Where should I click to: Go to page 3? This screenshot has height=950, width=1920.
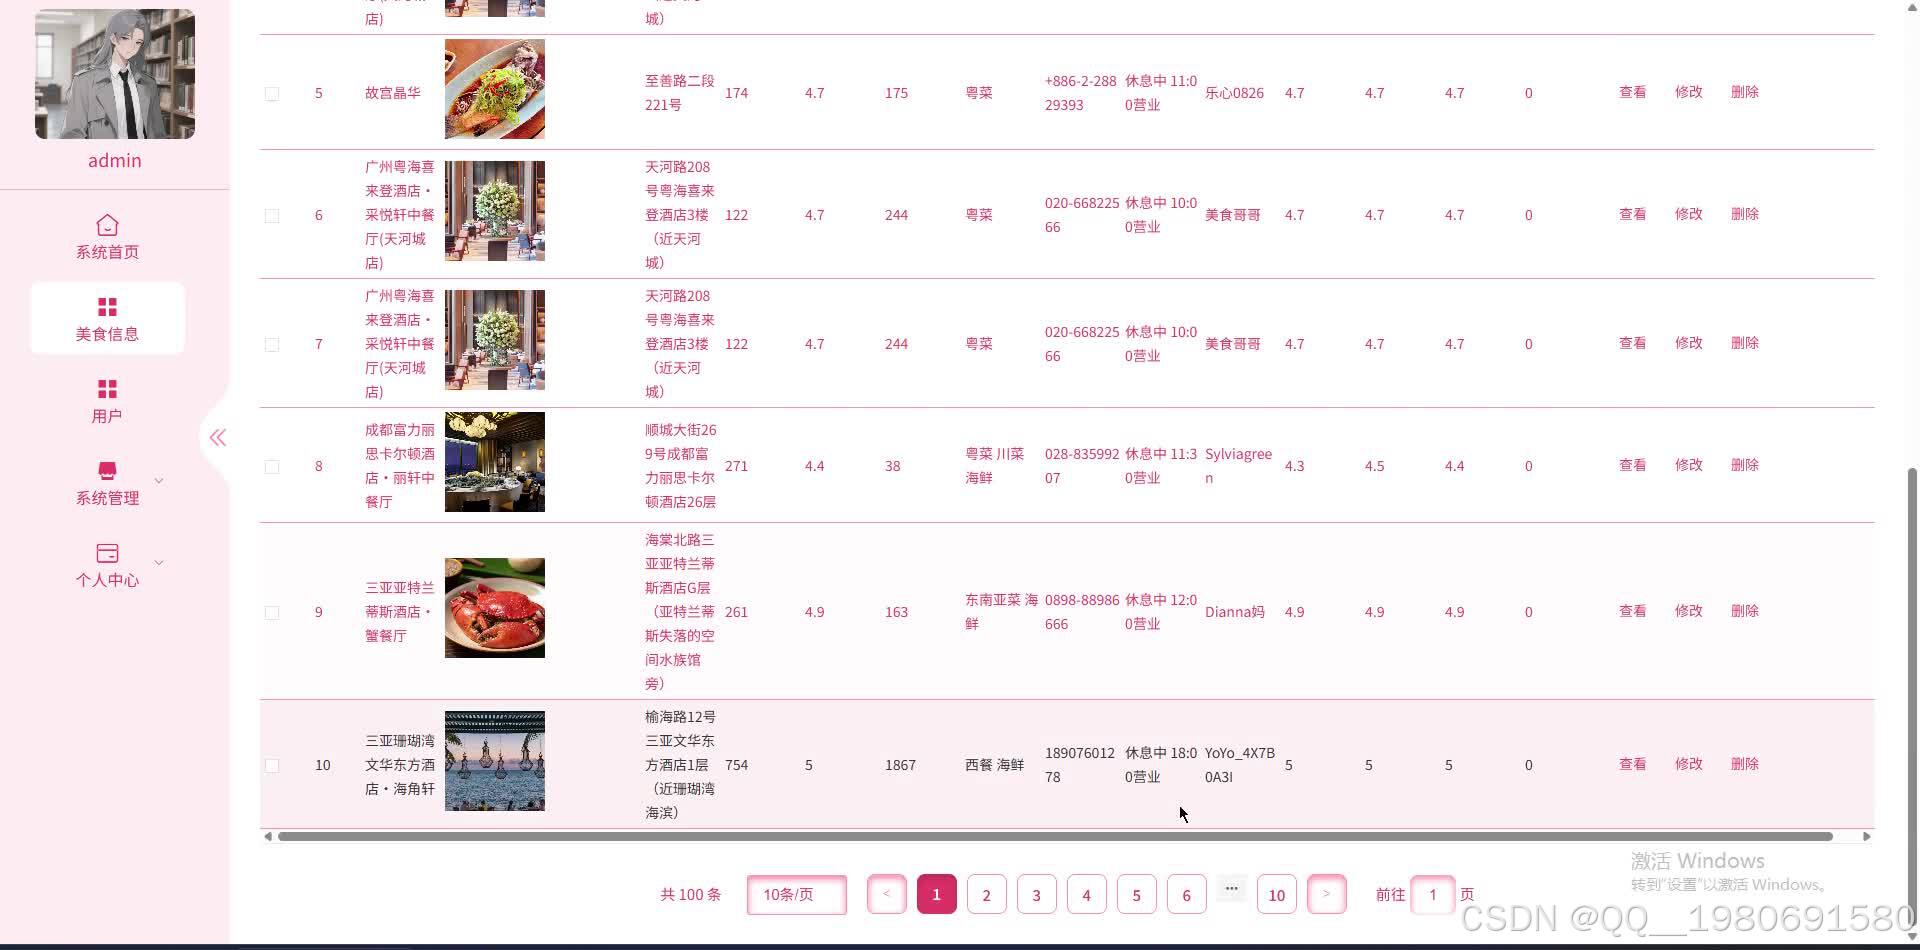coord(1036,894)
